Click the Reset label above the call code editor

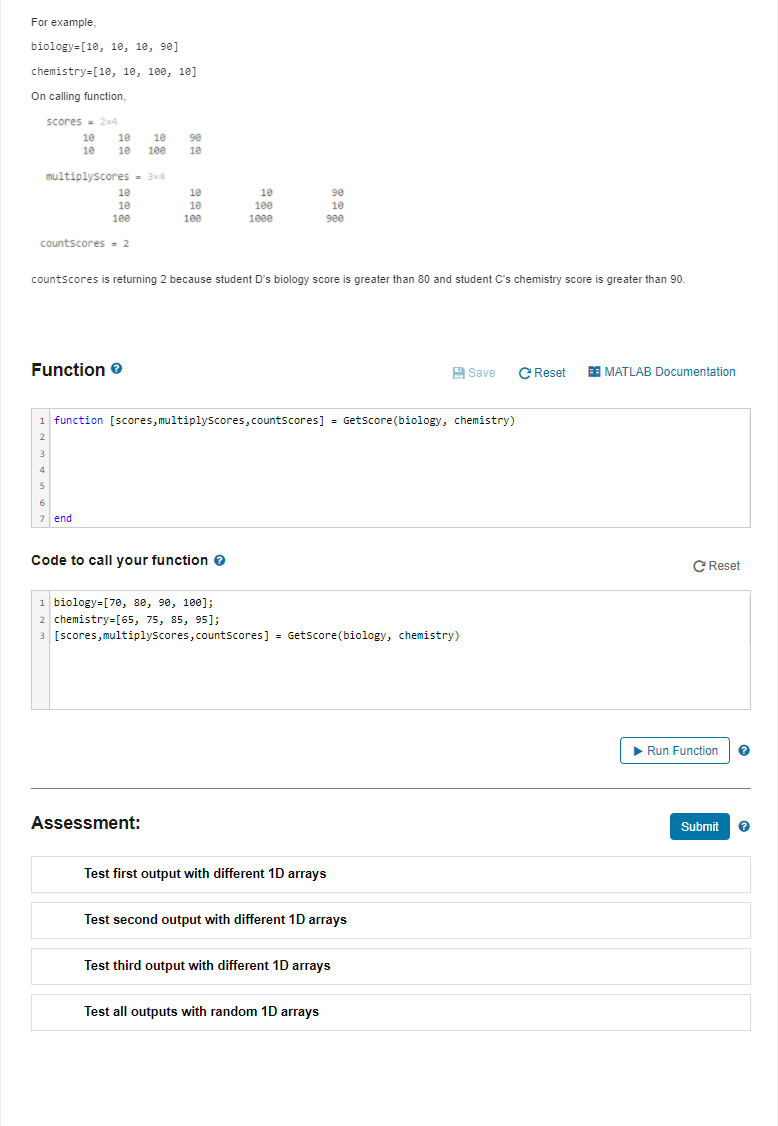724,566
